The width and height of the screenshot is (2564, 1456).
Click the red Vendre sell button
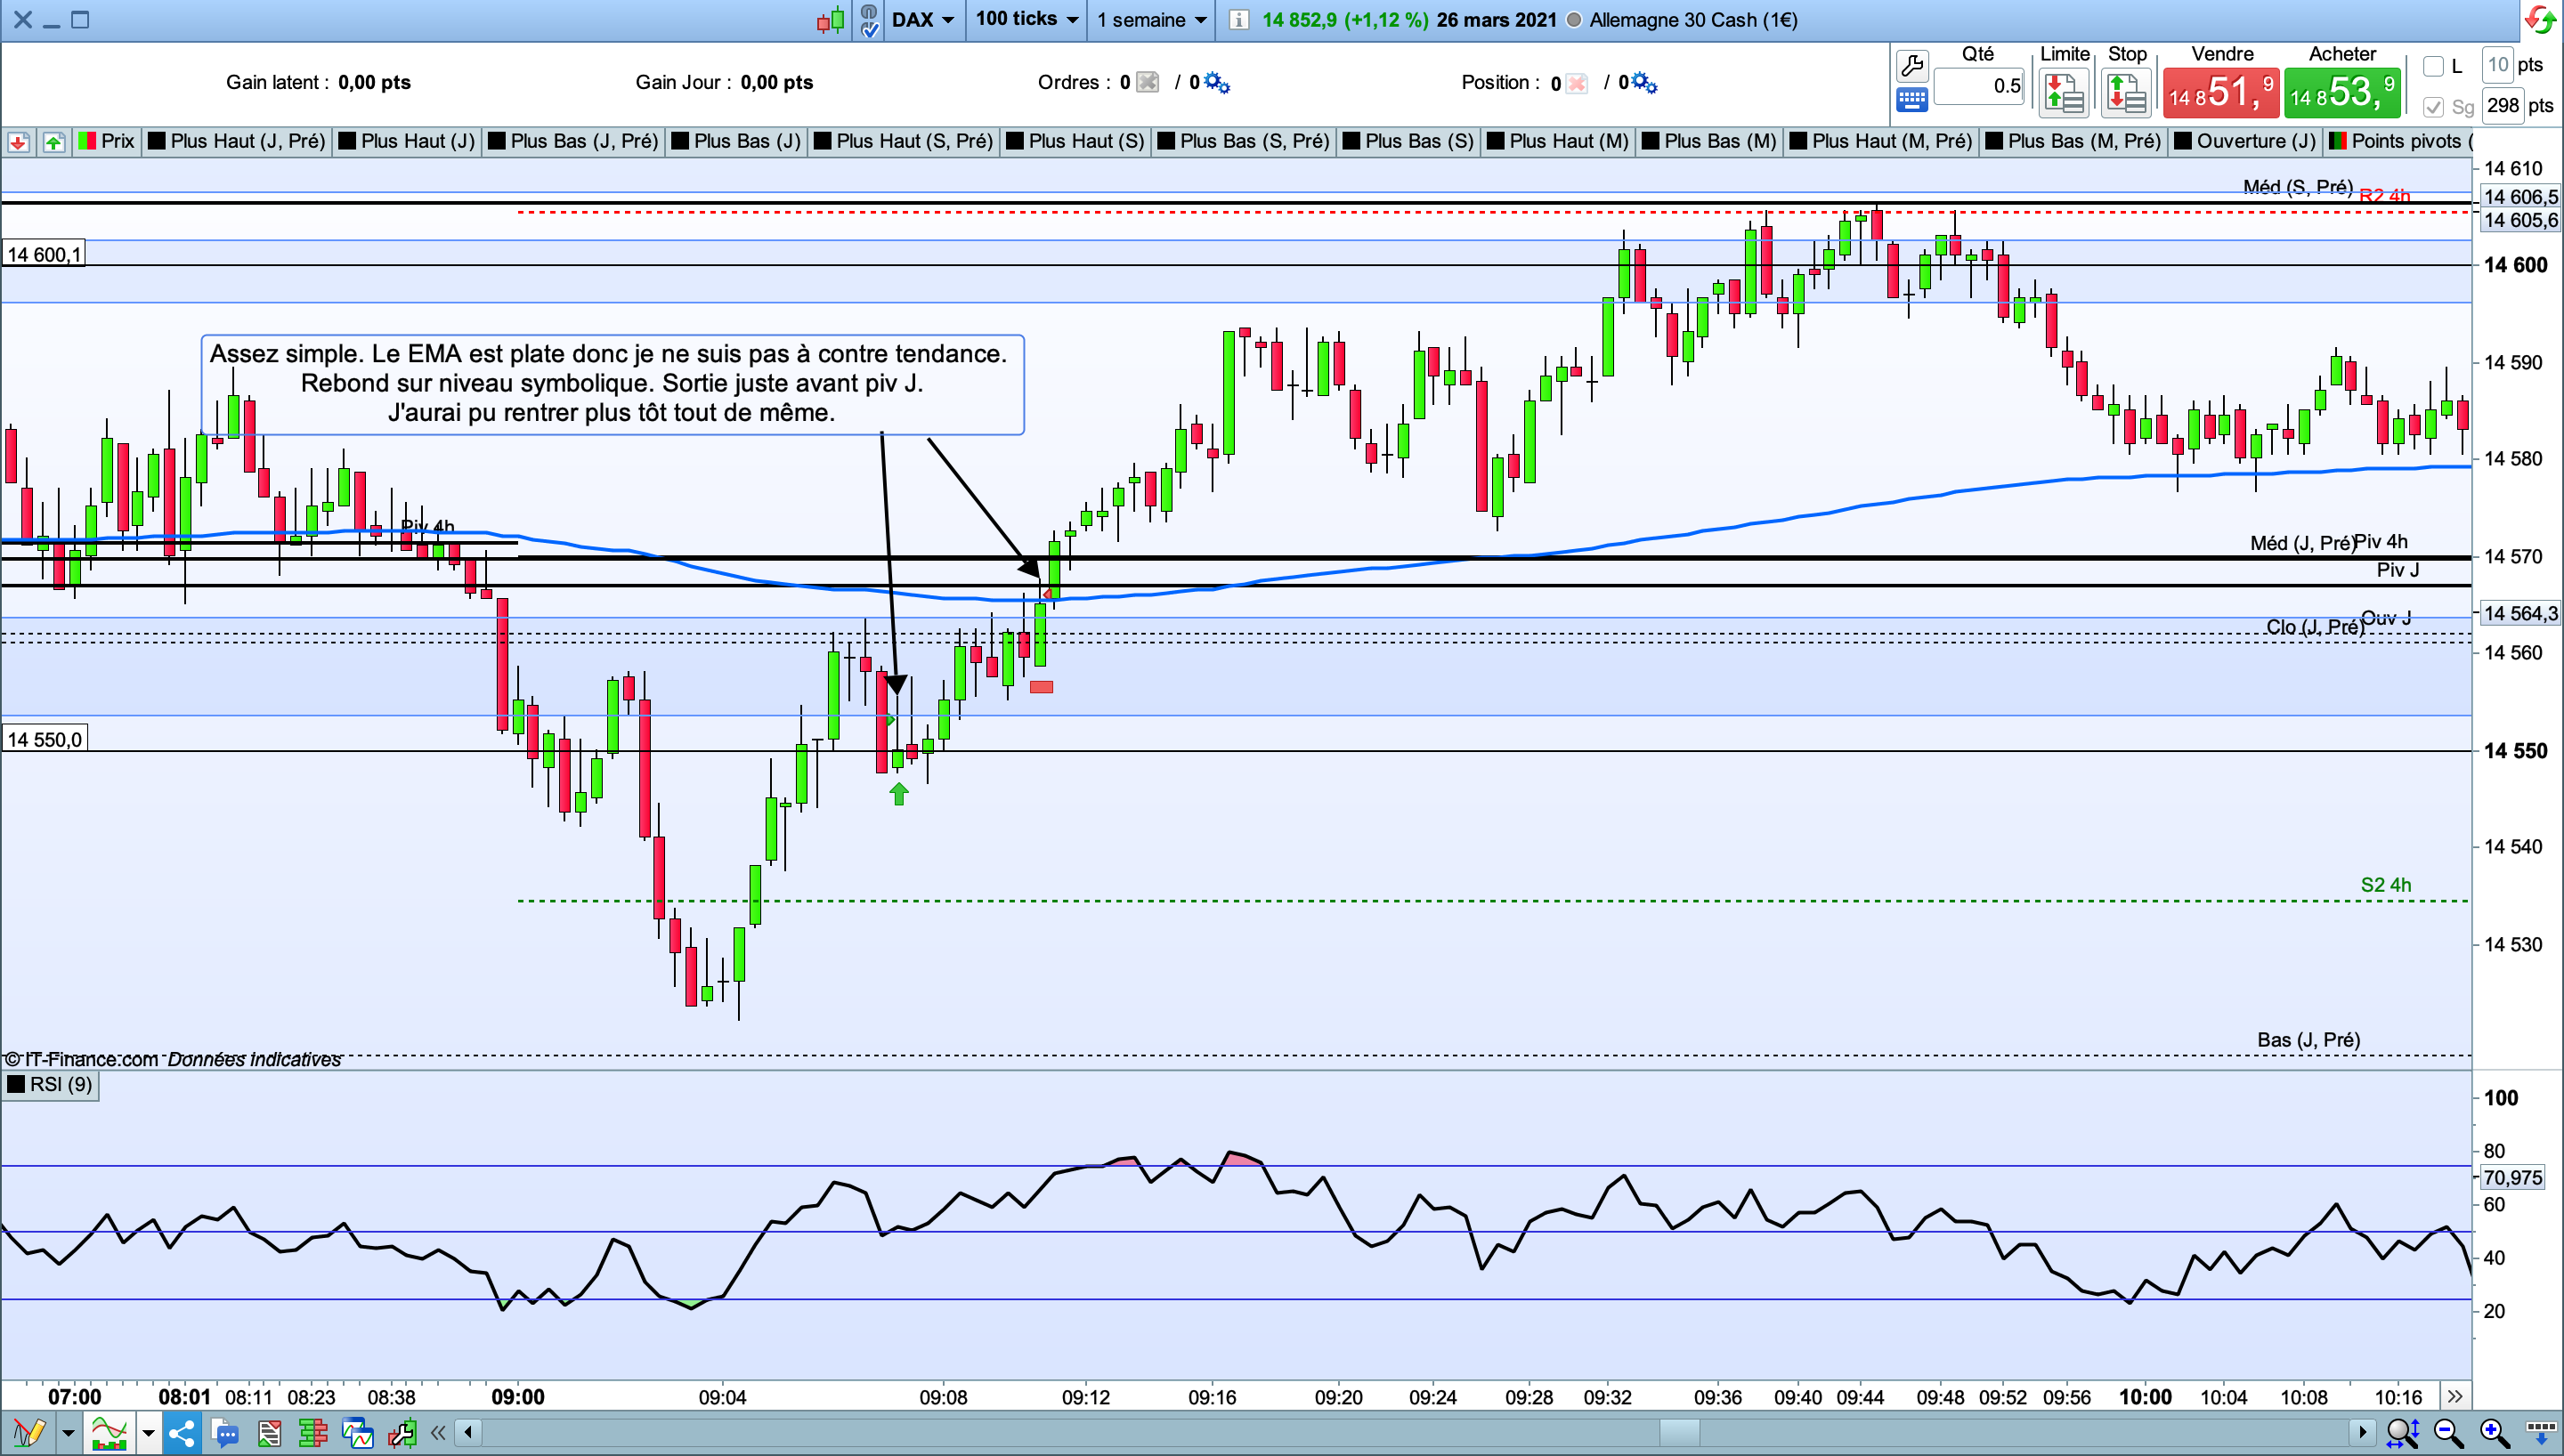pyautogui.click(x=2220, y=93)
